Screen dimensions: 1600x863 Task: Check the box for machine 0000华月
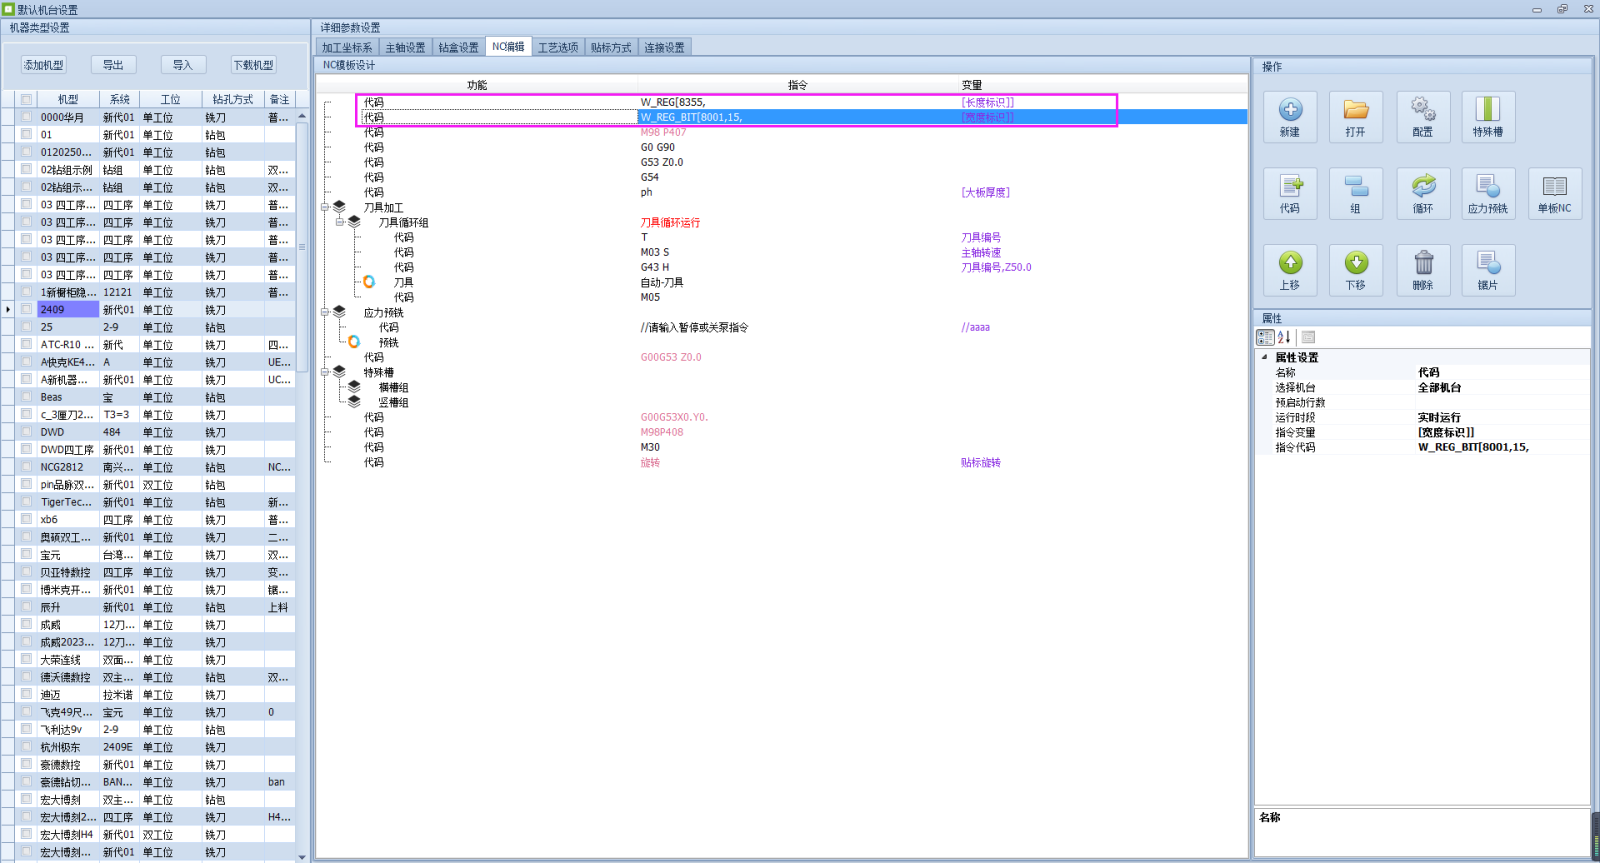27,117
